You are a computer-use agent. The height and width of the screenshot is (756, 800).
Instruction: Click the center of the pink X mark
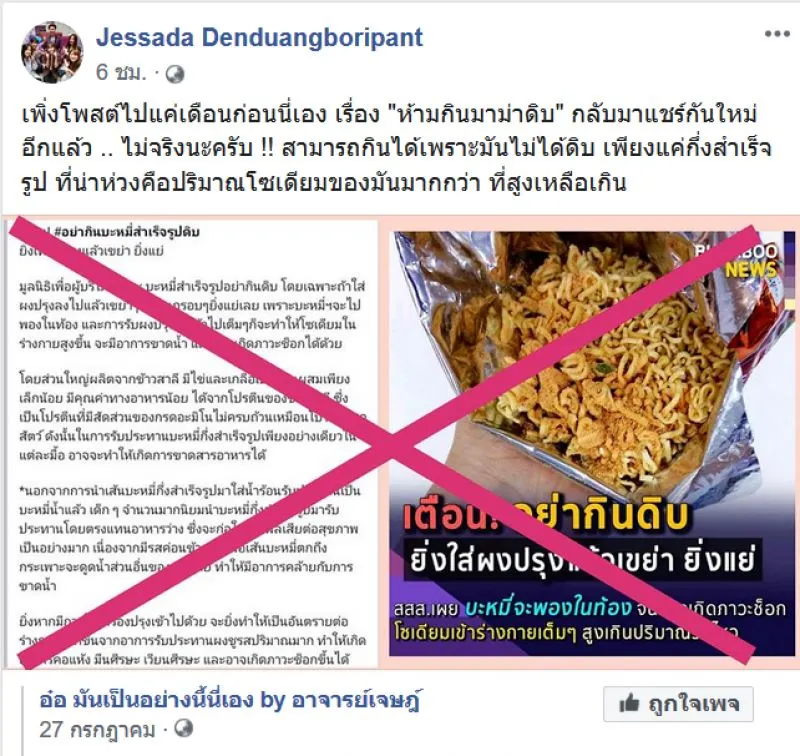pos(393,444)
